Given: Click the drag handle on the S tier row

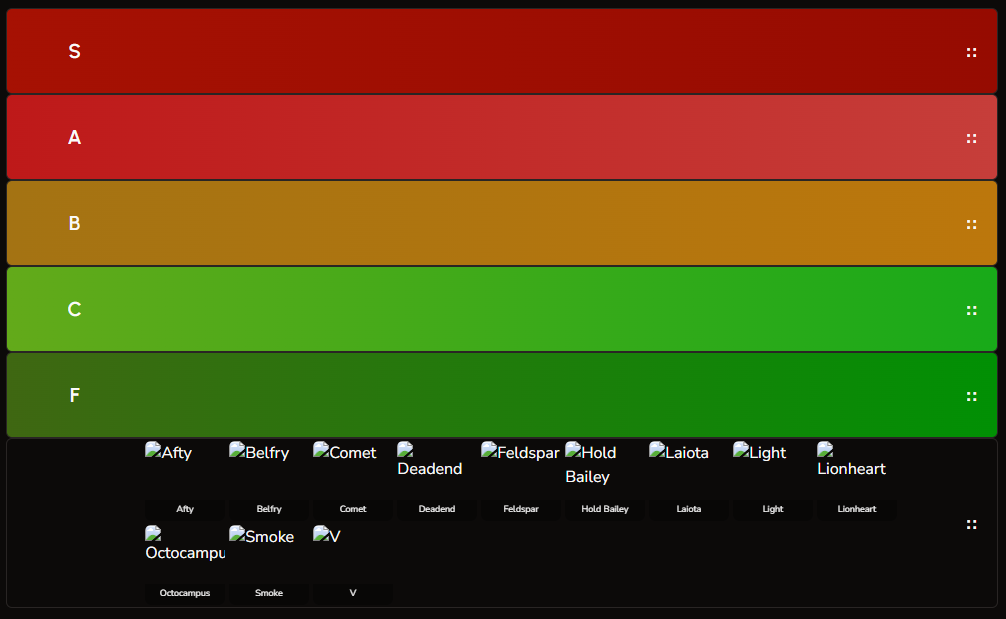Looking at the screenshot, I should [971, 53].
